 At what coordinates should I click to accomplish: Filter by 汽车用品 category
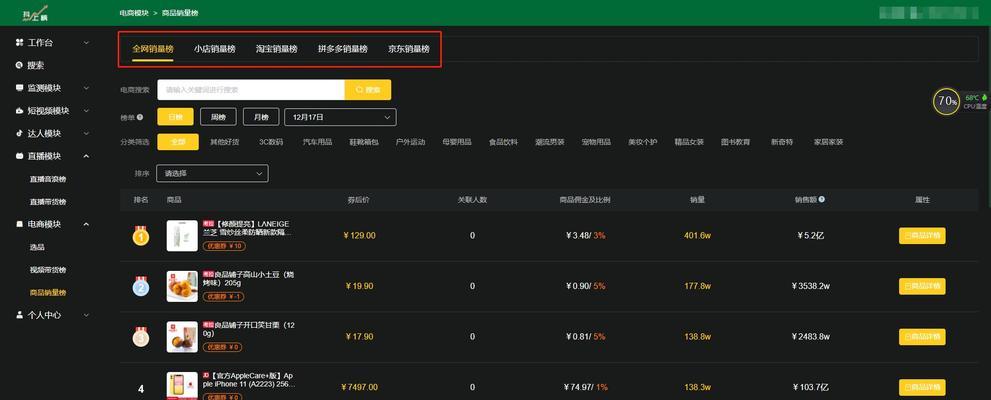[x=317, y=142]
